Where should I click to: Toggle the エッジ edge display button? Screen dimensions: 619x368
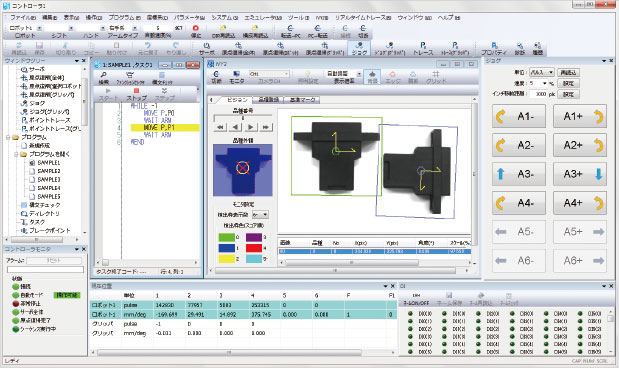coord(392,77)
